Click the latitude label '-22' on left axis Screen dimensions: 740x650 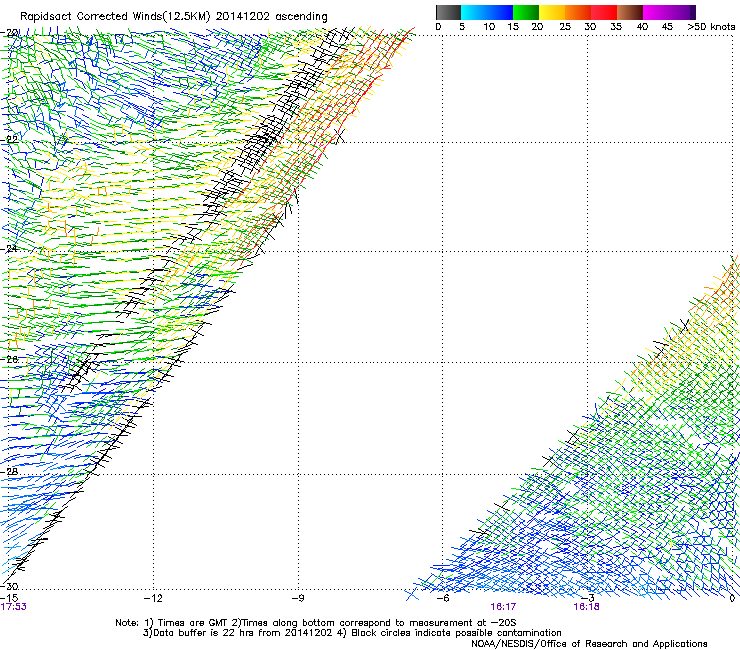click(x=9, y=140)
